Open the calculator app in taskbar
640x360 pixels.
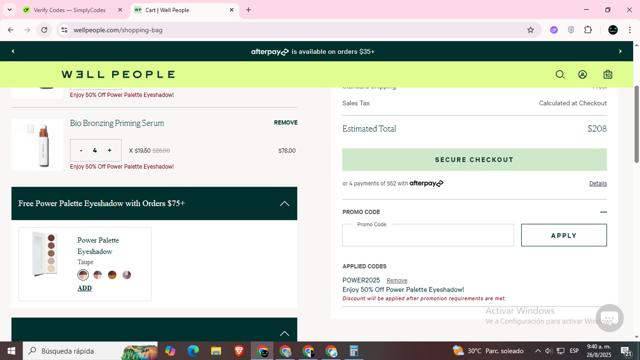(354, 351)
